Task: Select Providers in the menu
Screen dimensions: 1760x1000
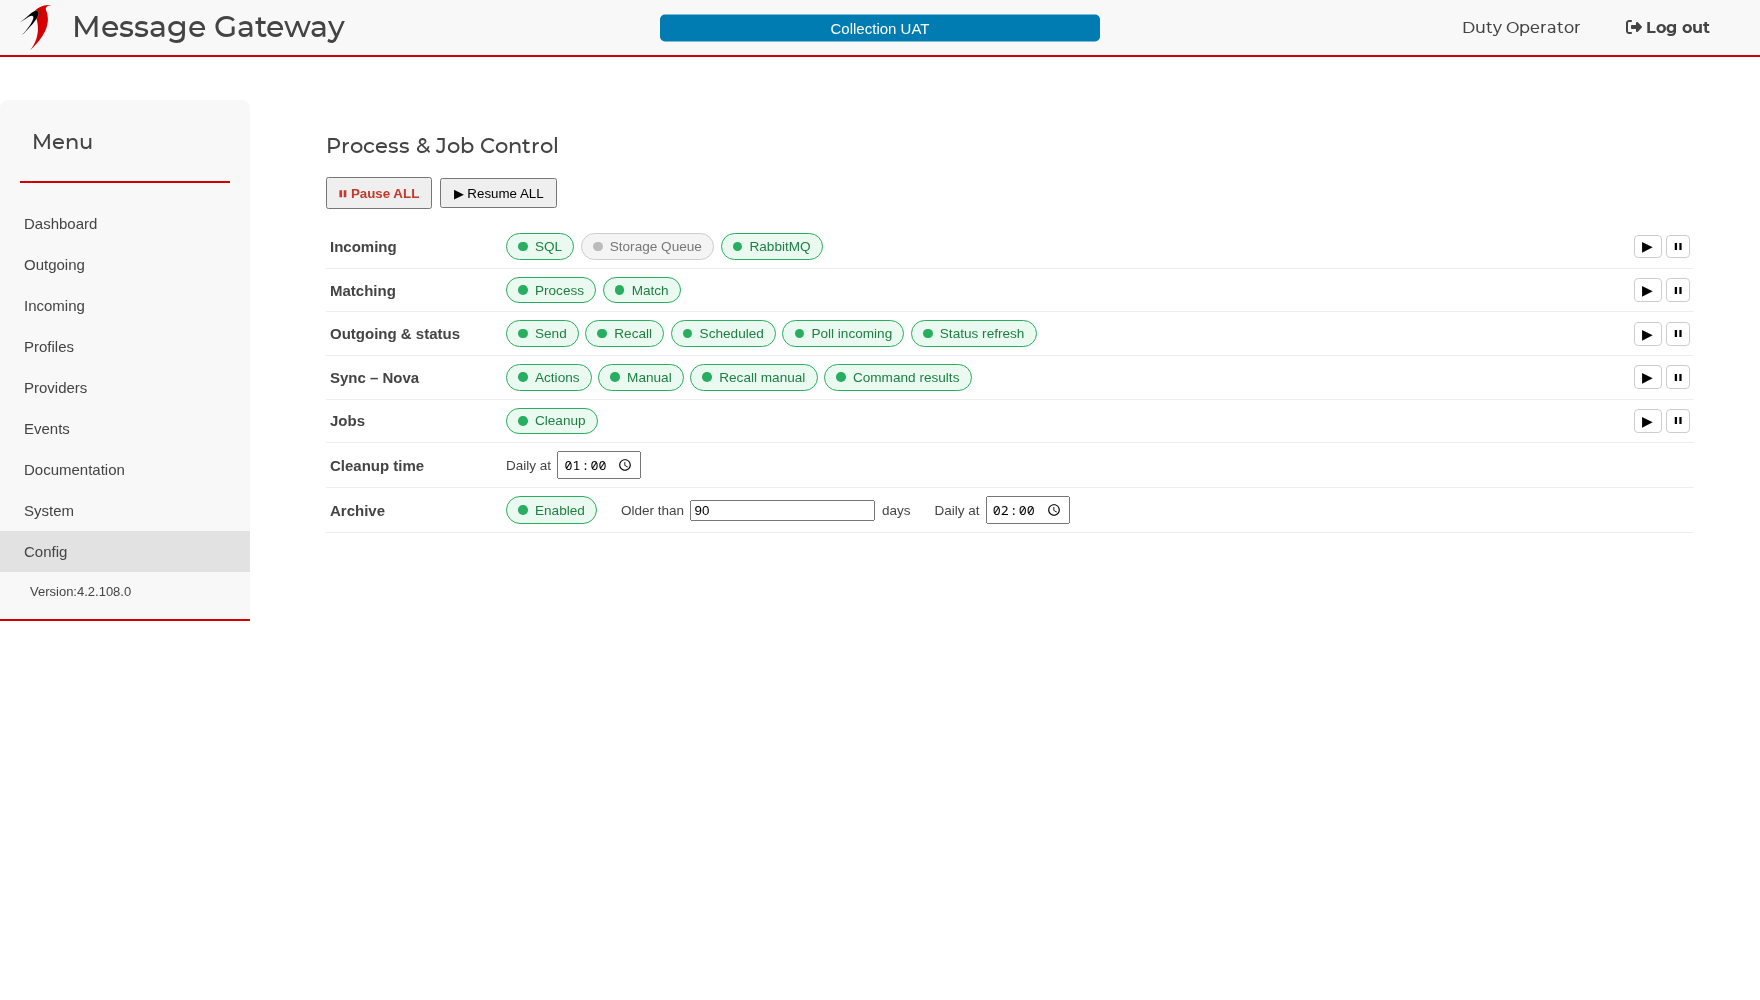Action: 125,388
